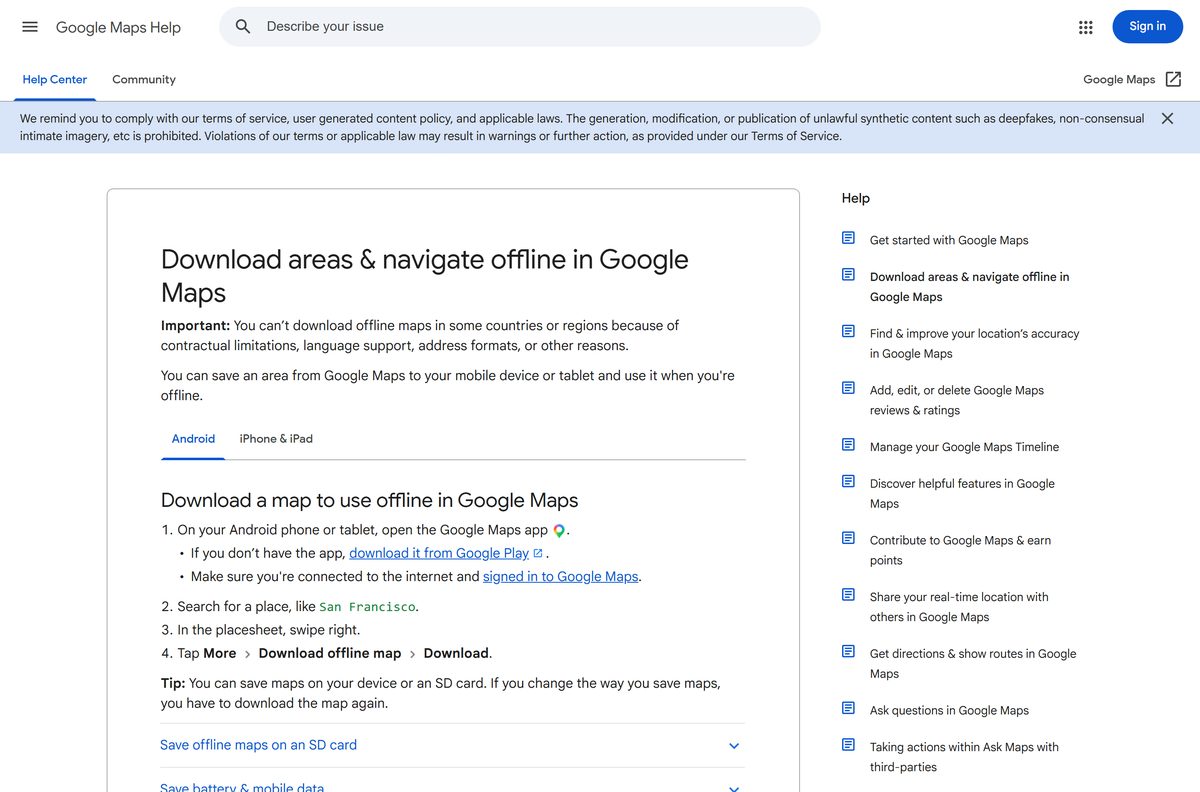Click article icon beside Find & improve location's accuracy
The width and height of the screenshot is (1200, 792).
pos(848,332)
